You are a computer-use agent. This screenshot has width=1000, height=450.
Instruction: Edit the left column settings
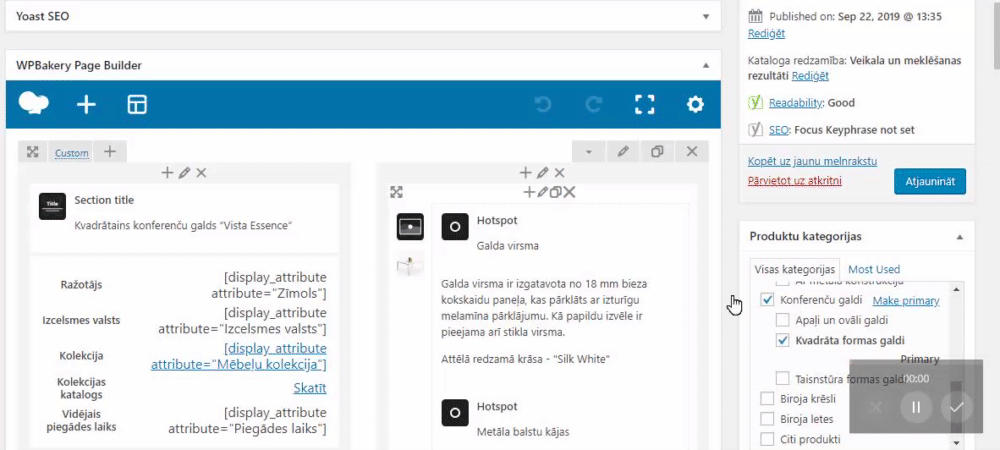pyautogui.click(x=184, y=173)
